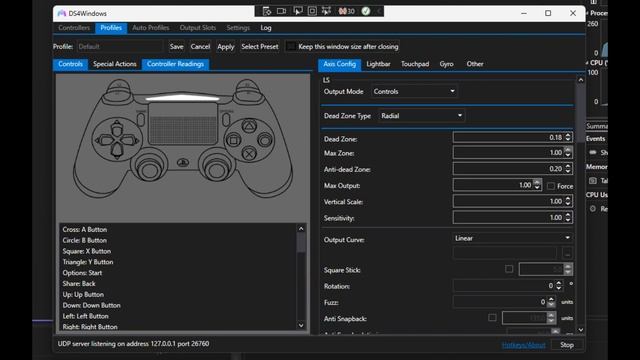Click the DS4Windows app icon in title bar
The height and width of the screenshot is (360, 640).
coord(62,13)
